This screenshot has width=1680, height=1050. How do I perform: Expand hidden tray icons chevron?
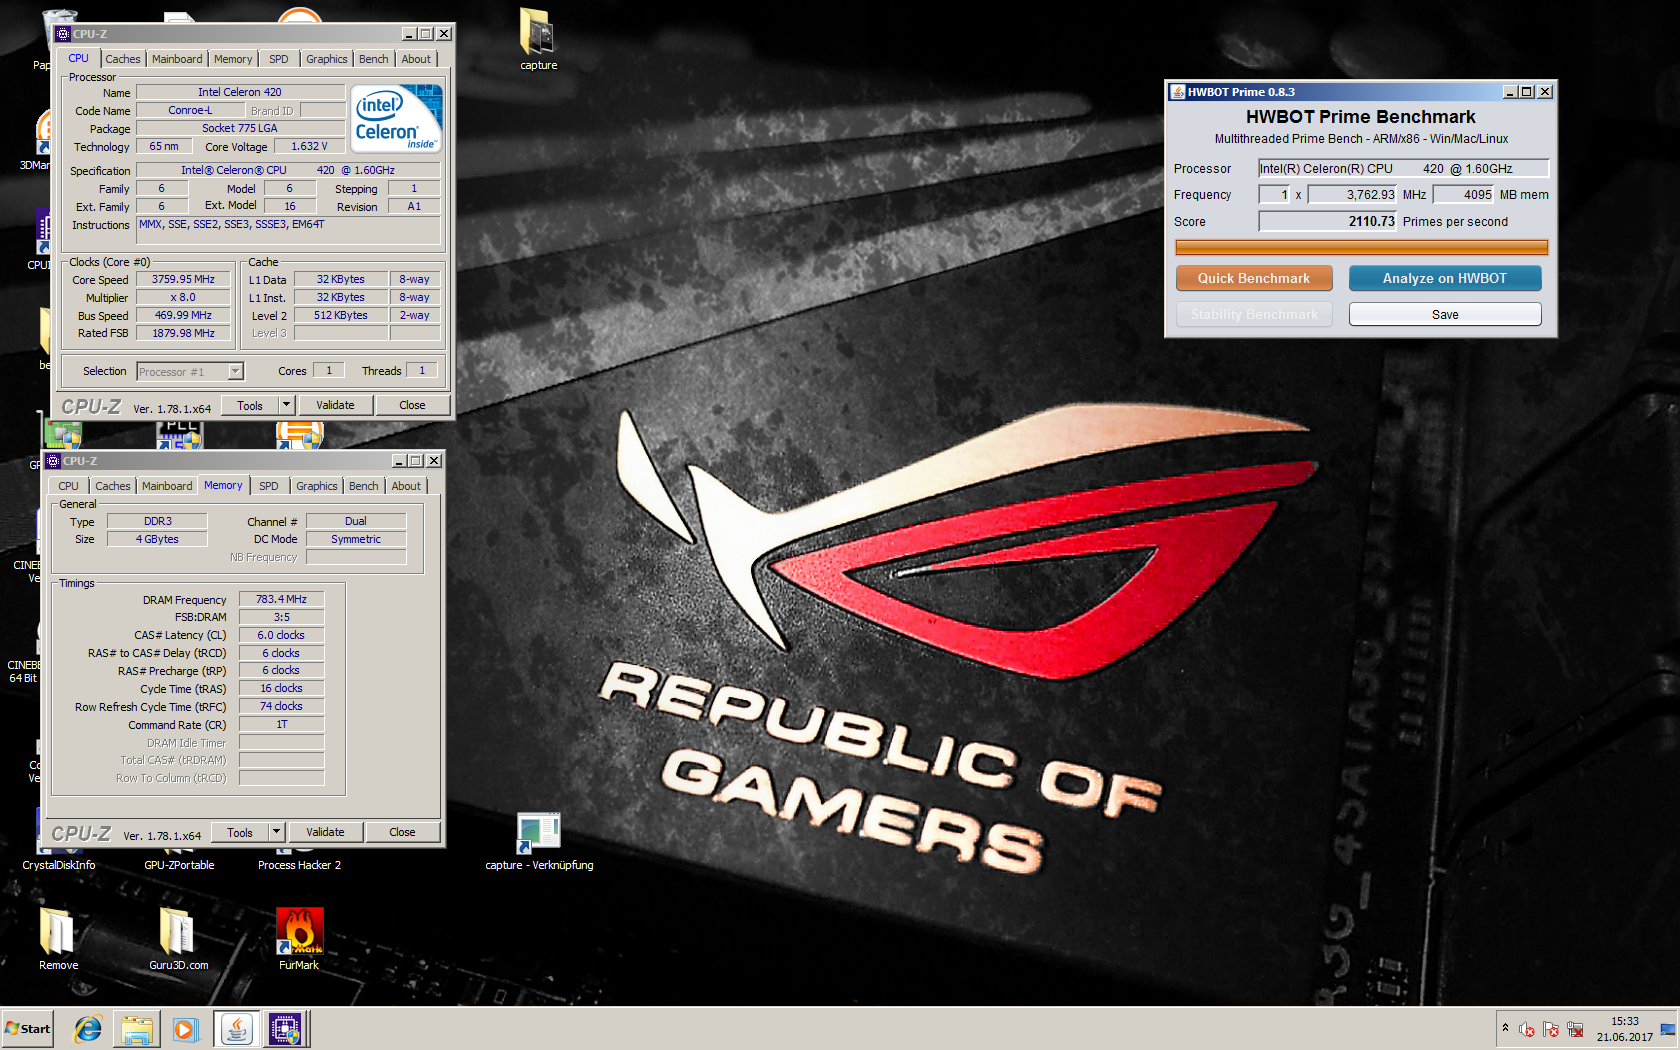tap(1505, 1028)
